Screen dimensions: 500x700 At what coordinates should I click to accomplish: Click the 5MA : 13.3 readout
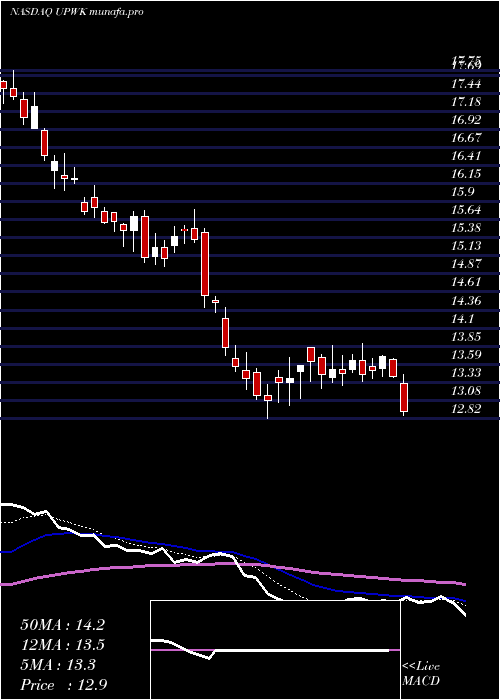58,665
